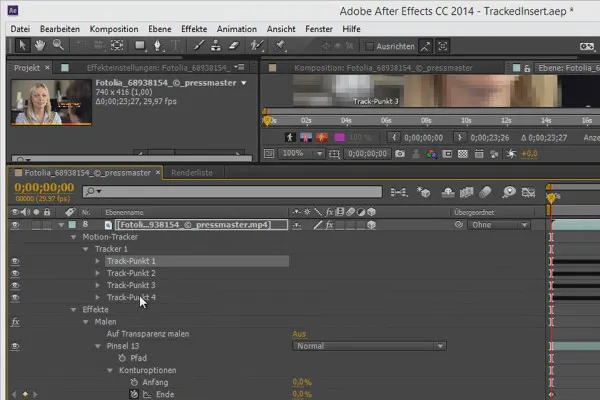Click the Anfang 0,0% value
The image size is (600, 400).
pos(302,382)
